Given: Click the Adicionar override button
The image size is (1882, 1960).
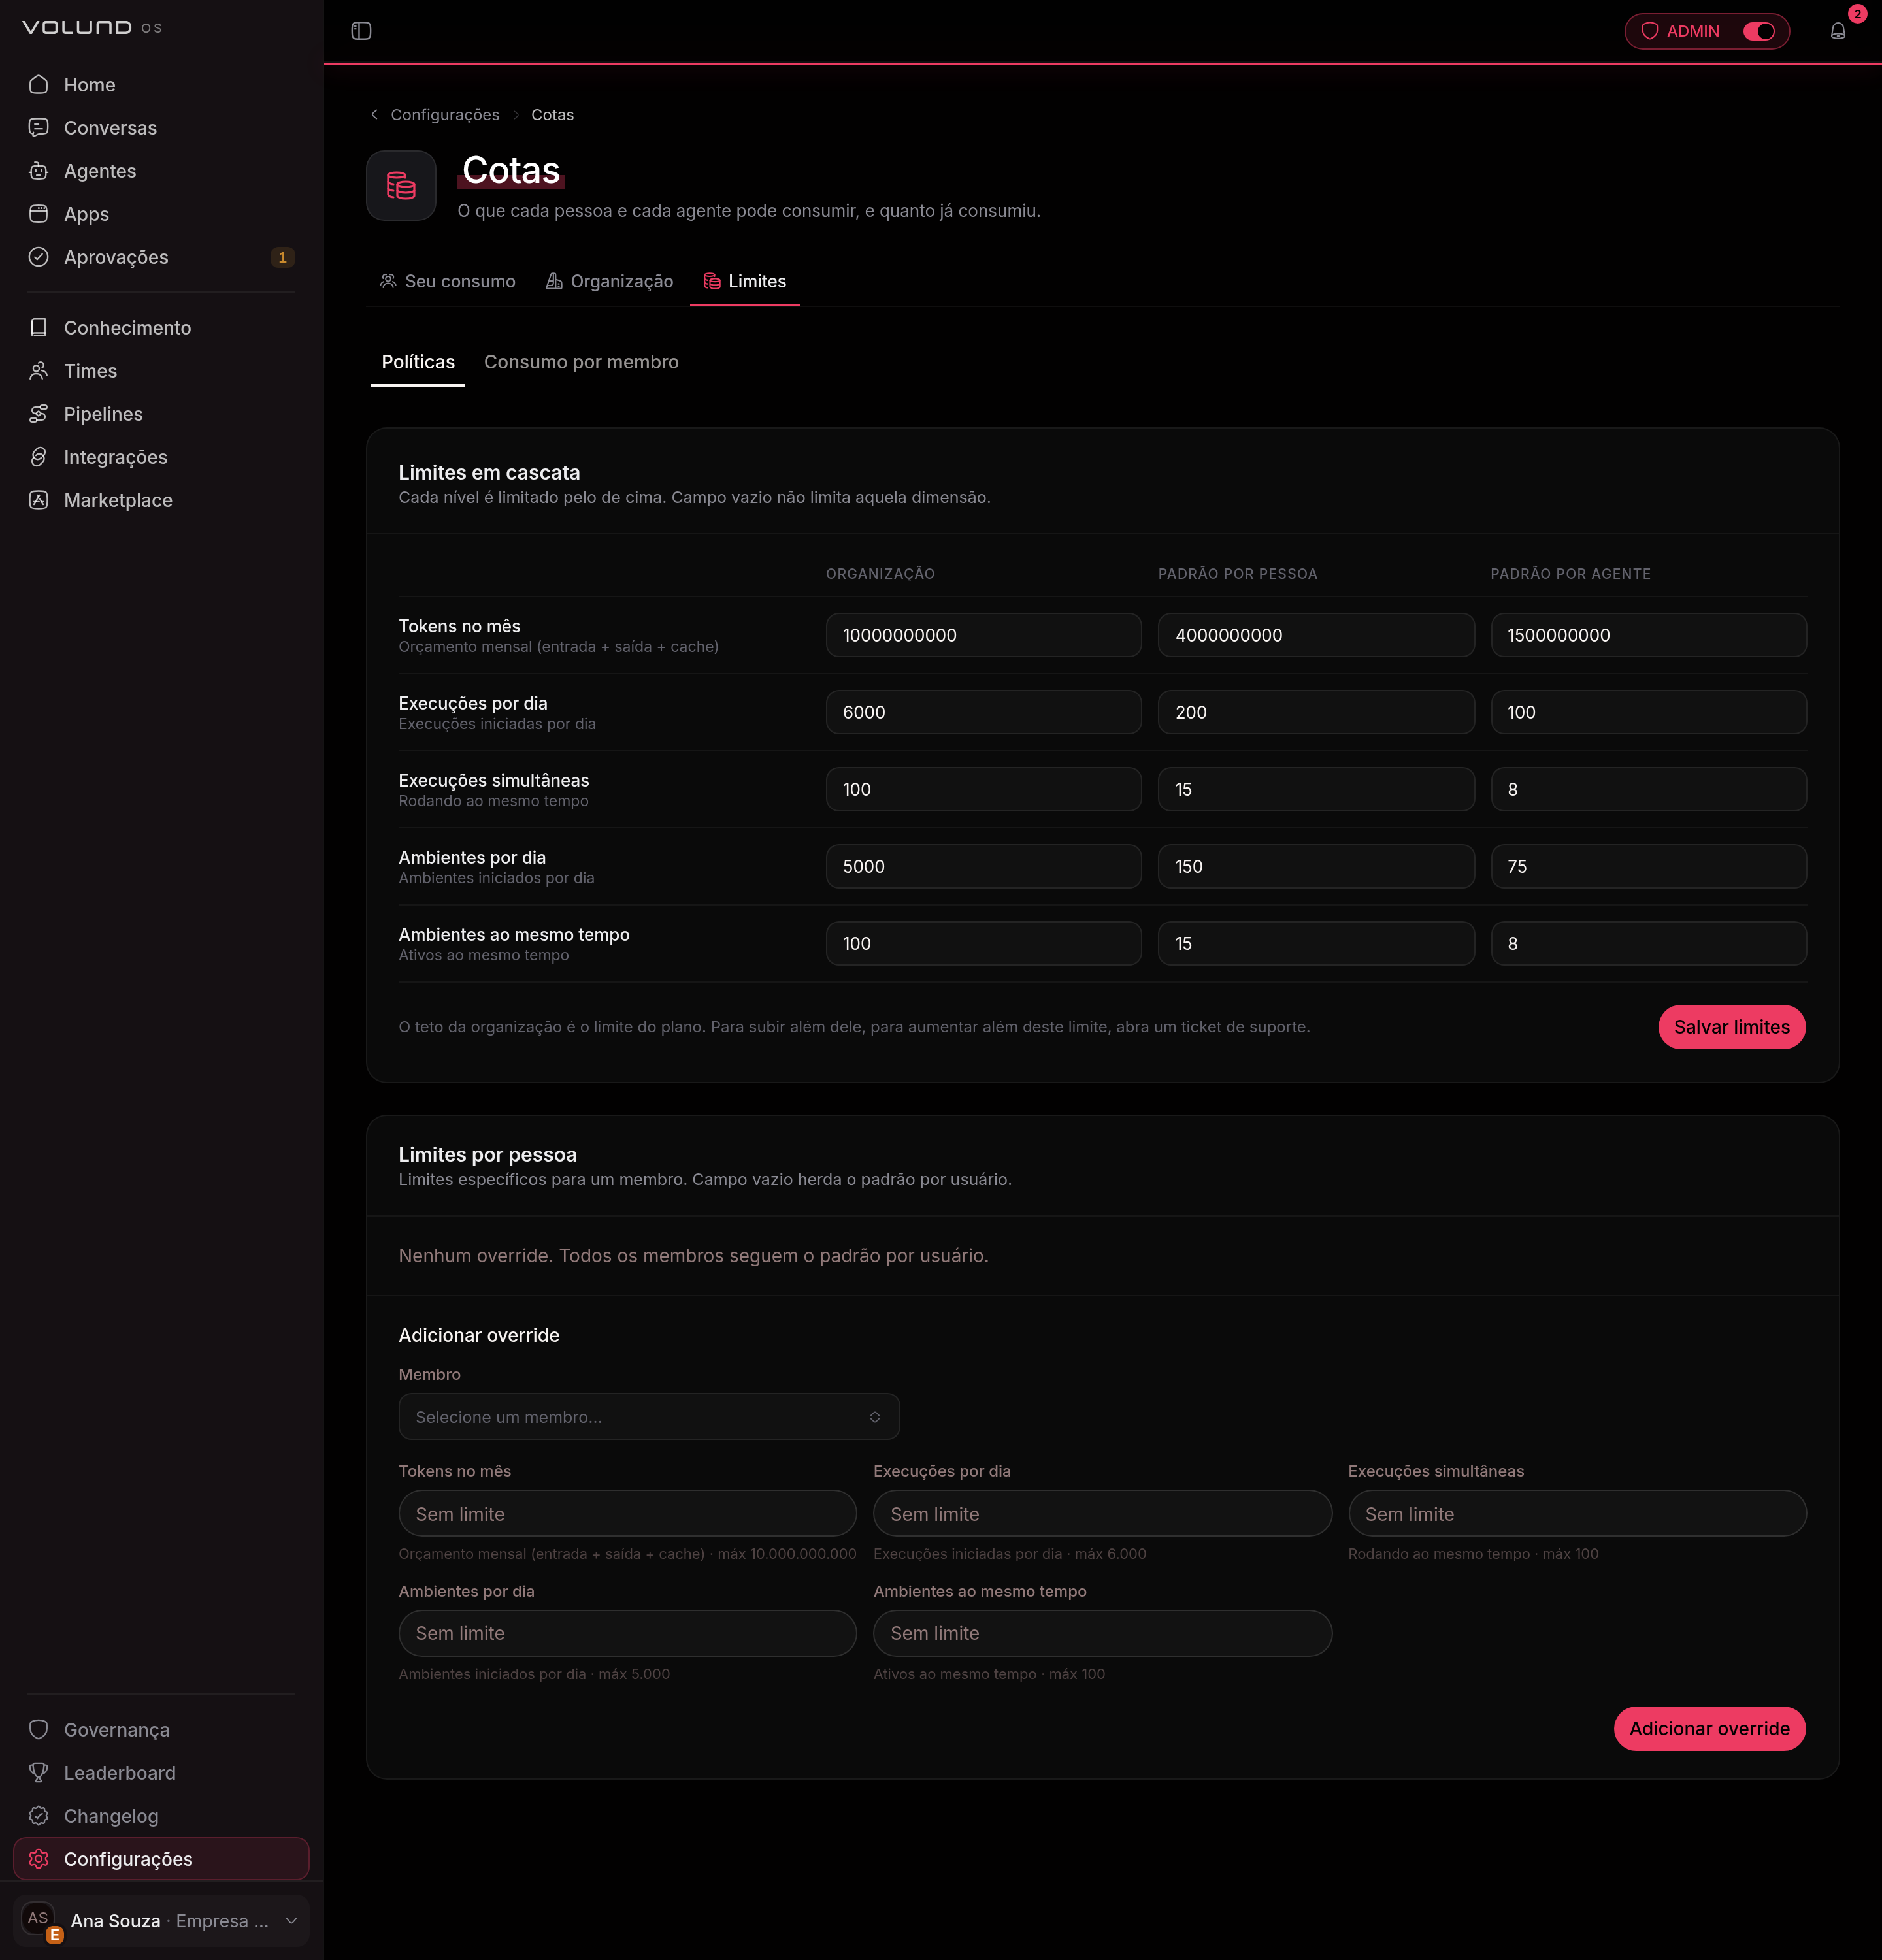Looking at the screenshot, I should pyautogui.click(x=1709, y=1729).
